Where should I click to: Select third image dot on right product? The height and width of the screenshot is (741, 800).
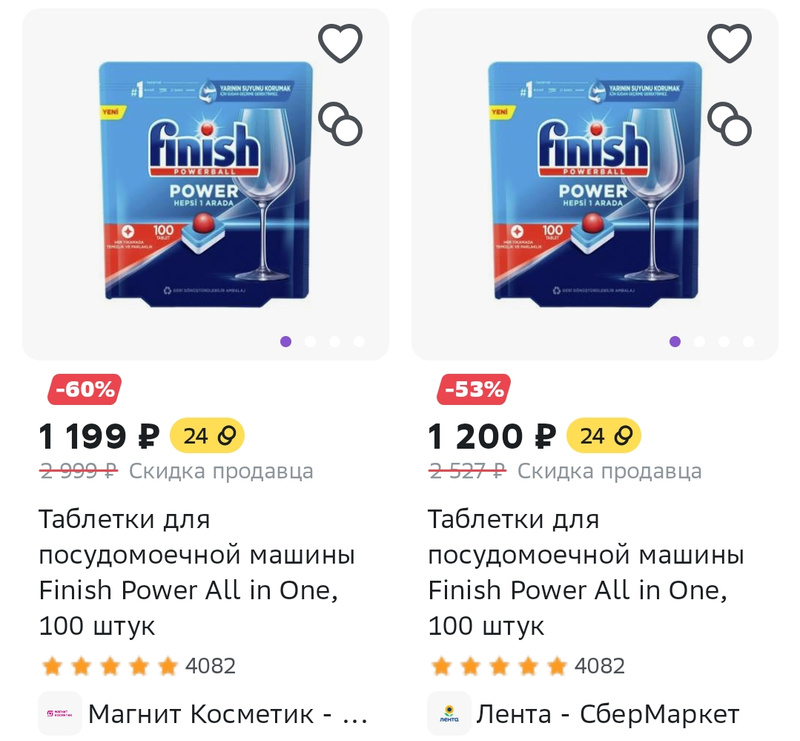point(723,341)
